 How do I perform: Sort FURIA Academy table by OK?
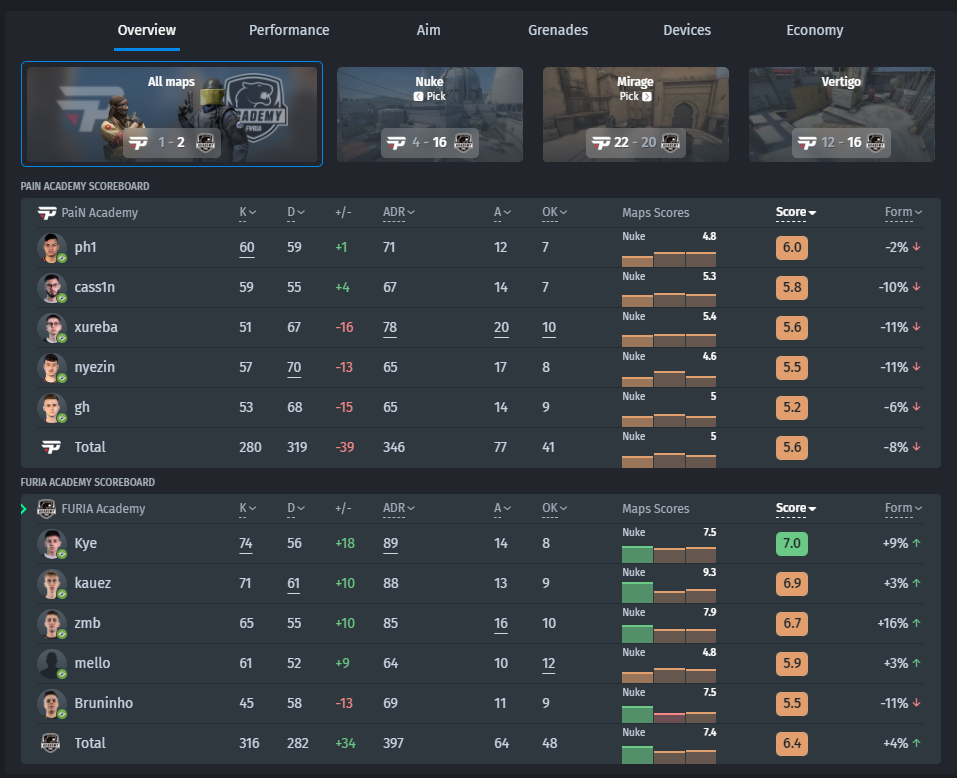(555, 508)
